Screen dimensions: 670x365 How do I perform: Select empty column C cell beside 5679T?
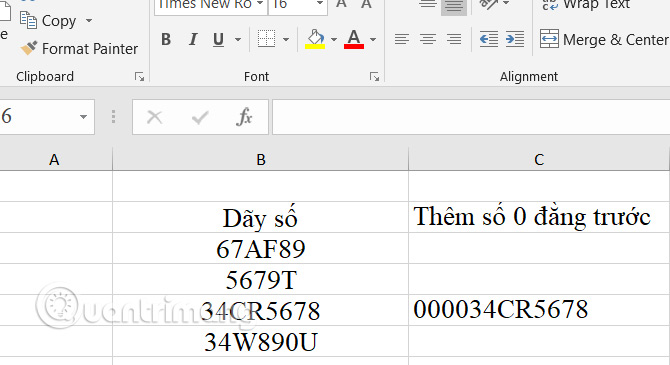539,279
